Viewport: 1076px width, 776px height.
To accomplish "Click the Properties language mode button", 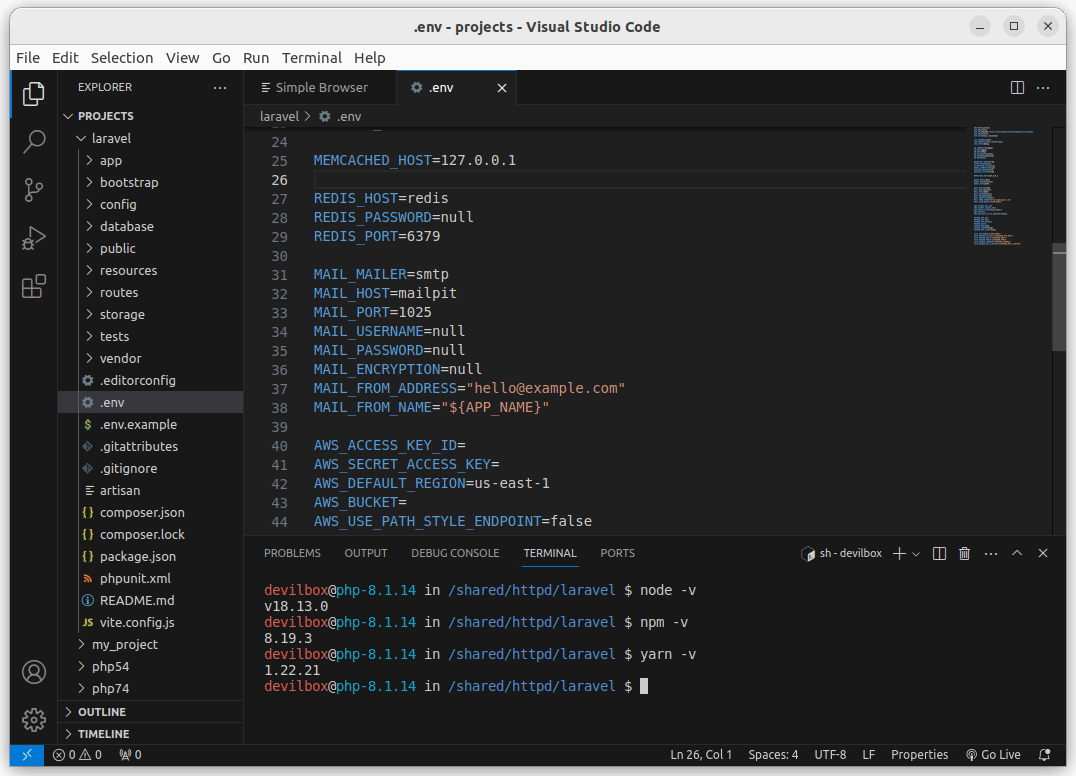I will tap(919, 755).
